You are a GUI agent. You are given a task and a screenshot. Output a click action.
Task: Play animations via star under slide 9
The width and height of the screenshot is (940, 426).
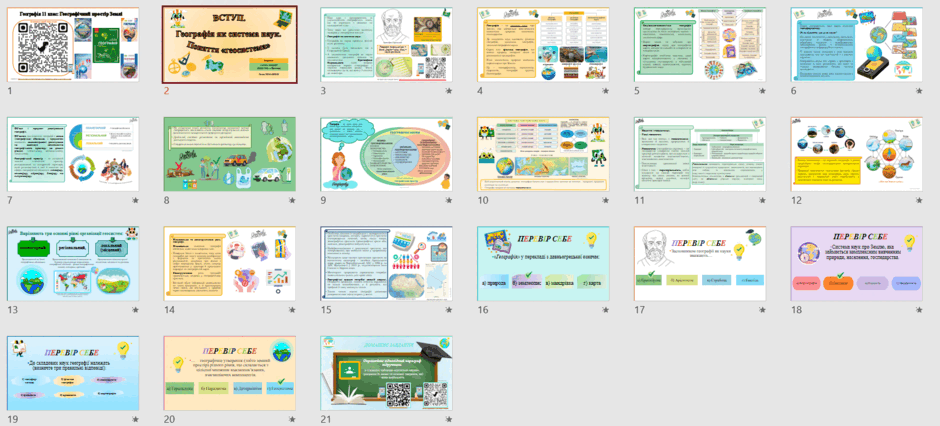(x=448, y=201)
